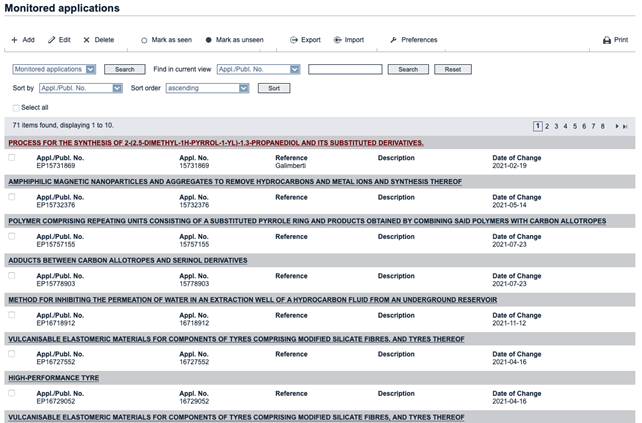
Task: Tick the checkbox for EP15731869
Action: (12, 157)
